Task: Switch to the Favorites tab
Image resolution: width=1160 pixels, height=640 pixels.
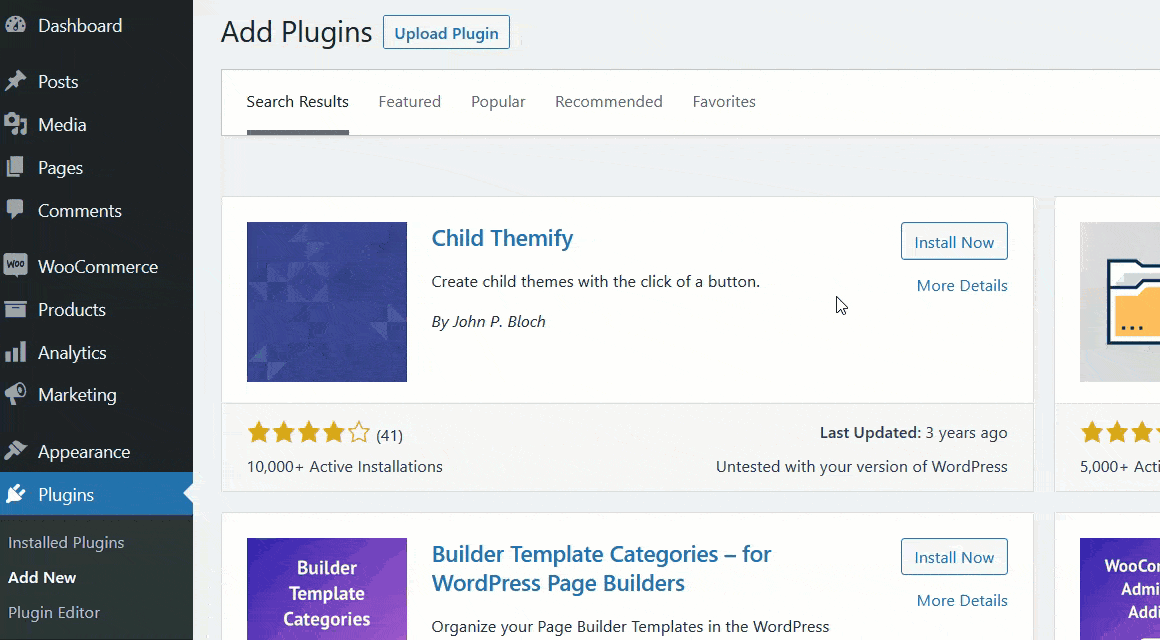Action: 724,102
